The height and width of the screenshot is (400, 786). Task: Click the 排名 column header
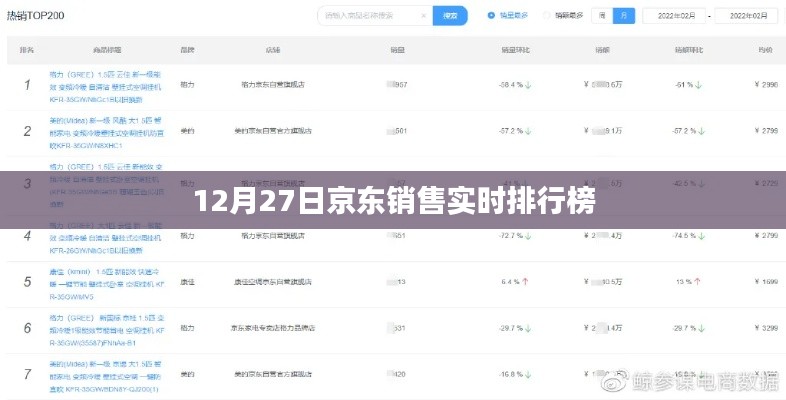coord(27,50)
